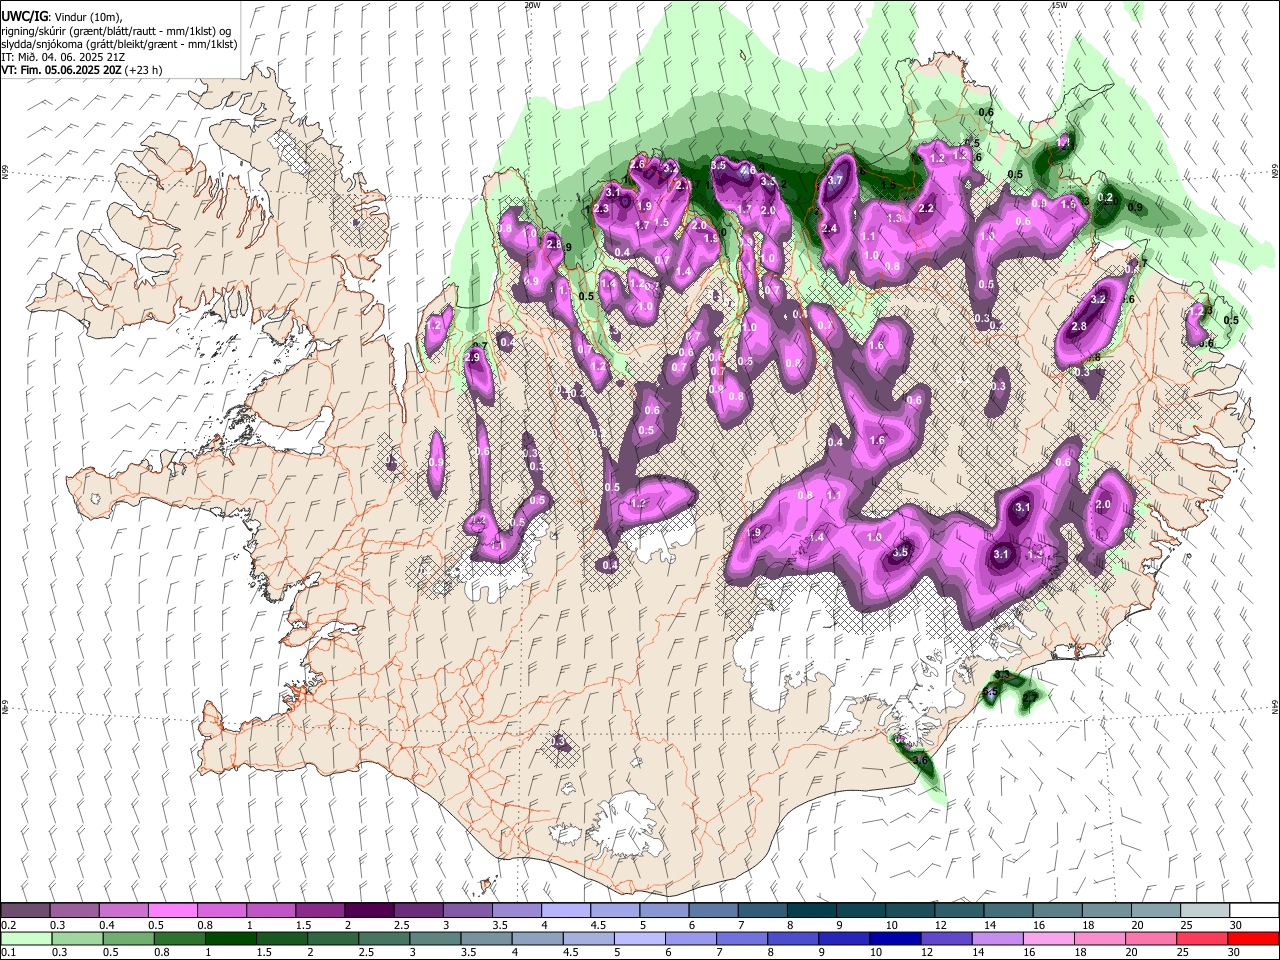Click the violet 12 swatch in lower legend row

(946, 939)
